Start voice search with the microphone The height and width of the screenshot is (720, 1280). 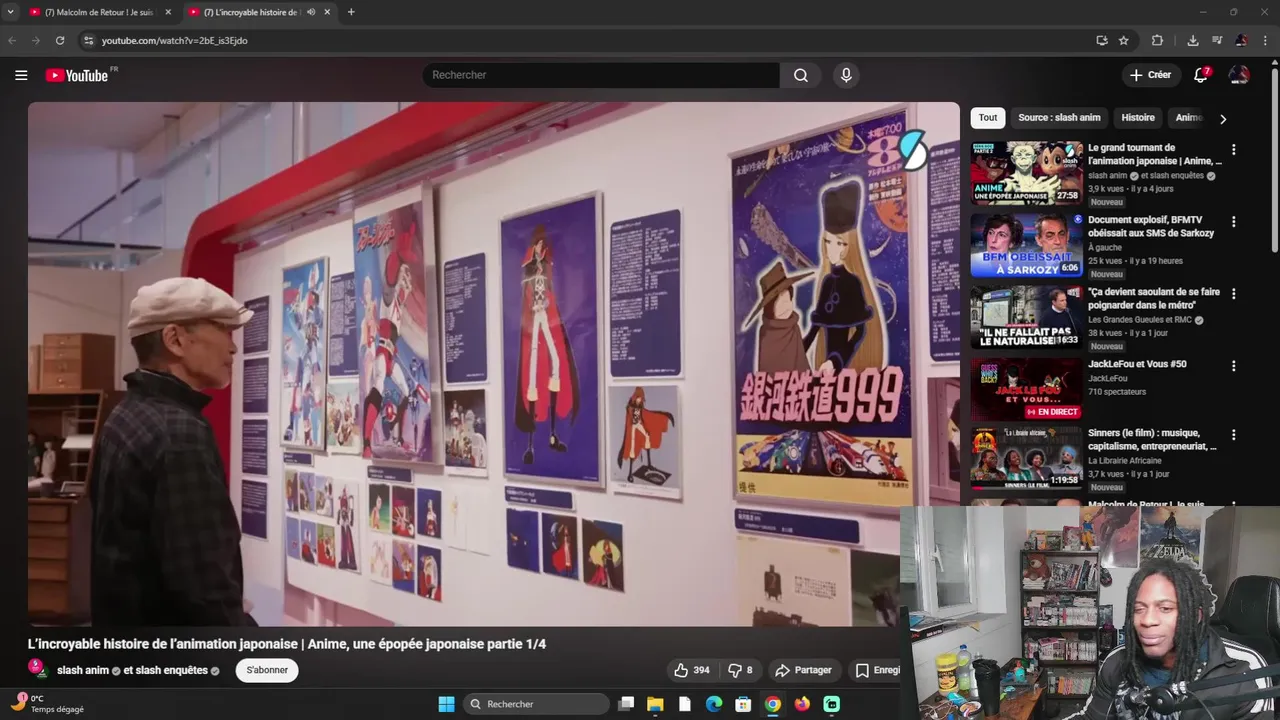point(846,75)
